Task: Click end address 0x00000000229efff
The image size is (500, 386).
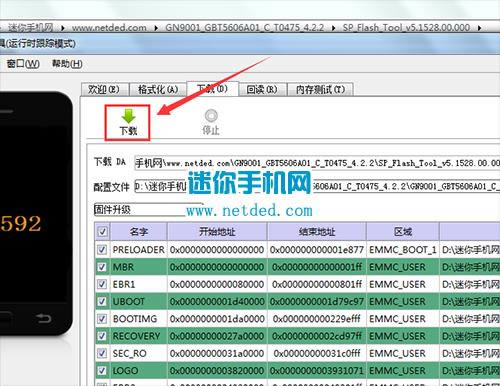Action: click(317, 319)
